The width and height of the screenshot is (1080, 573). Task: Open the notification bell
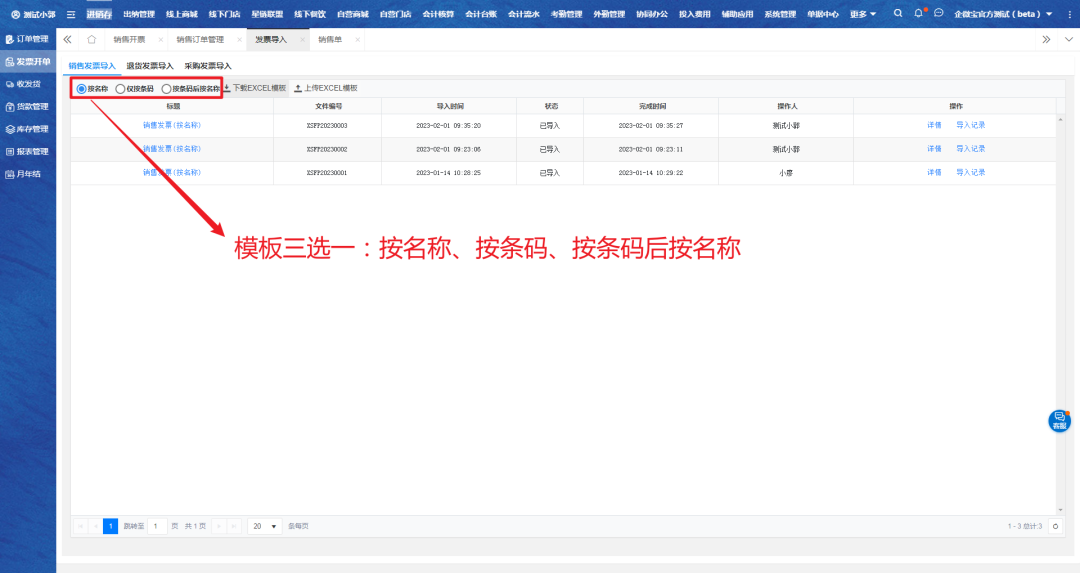[918, 14]
